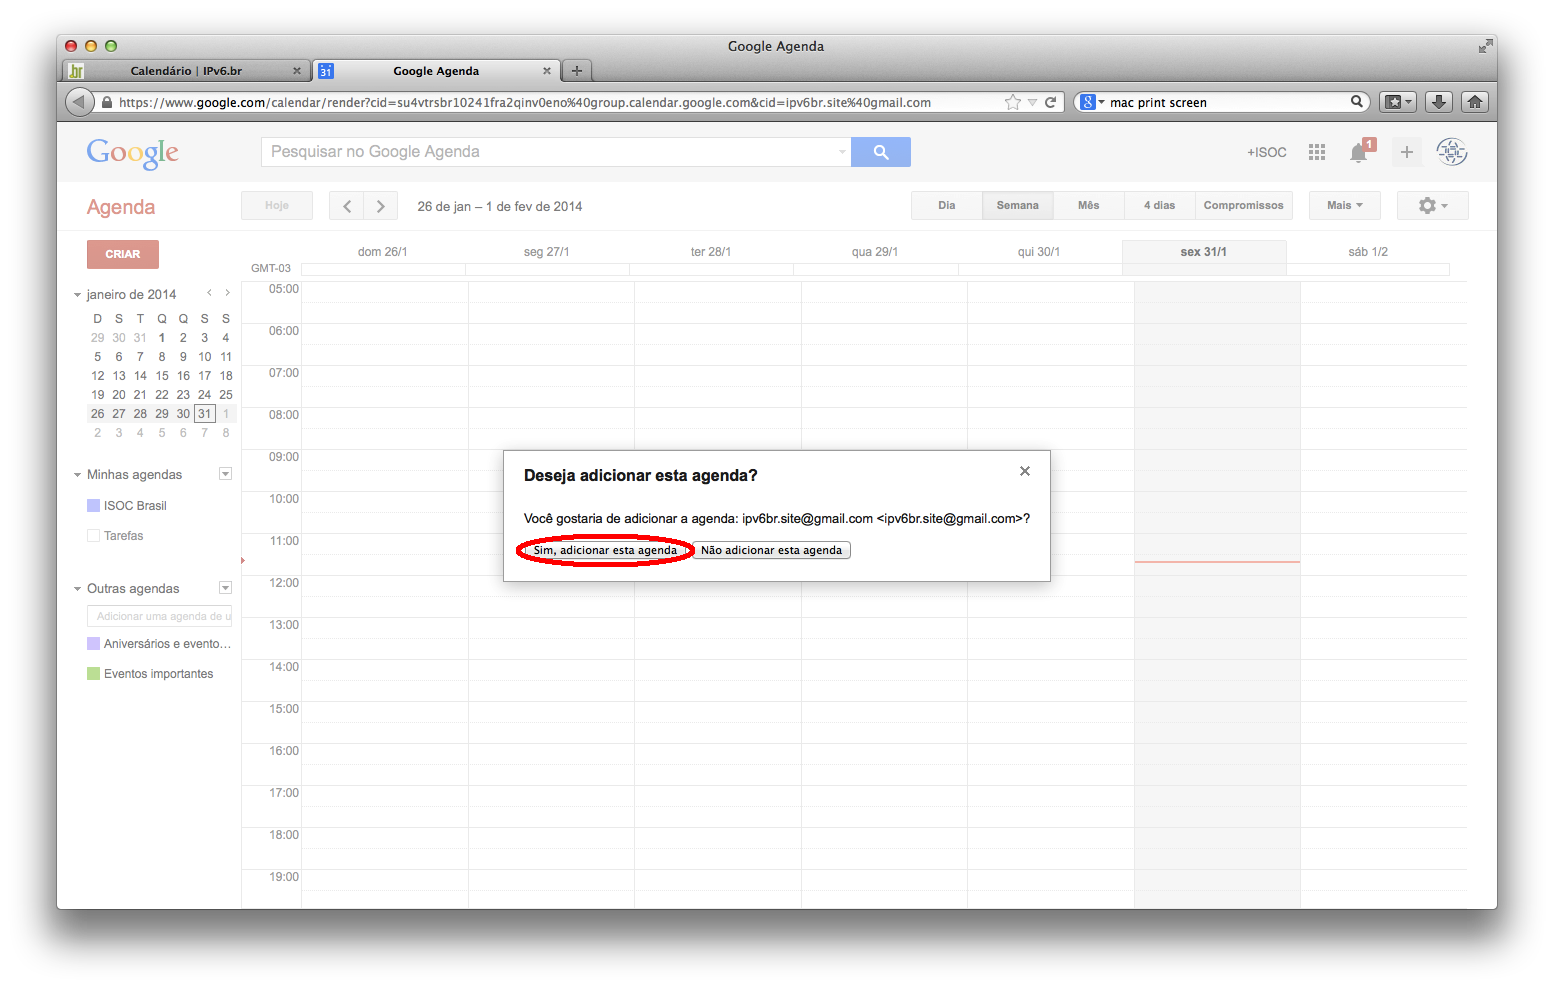Switch to the 4 dias view

1160,205
